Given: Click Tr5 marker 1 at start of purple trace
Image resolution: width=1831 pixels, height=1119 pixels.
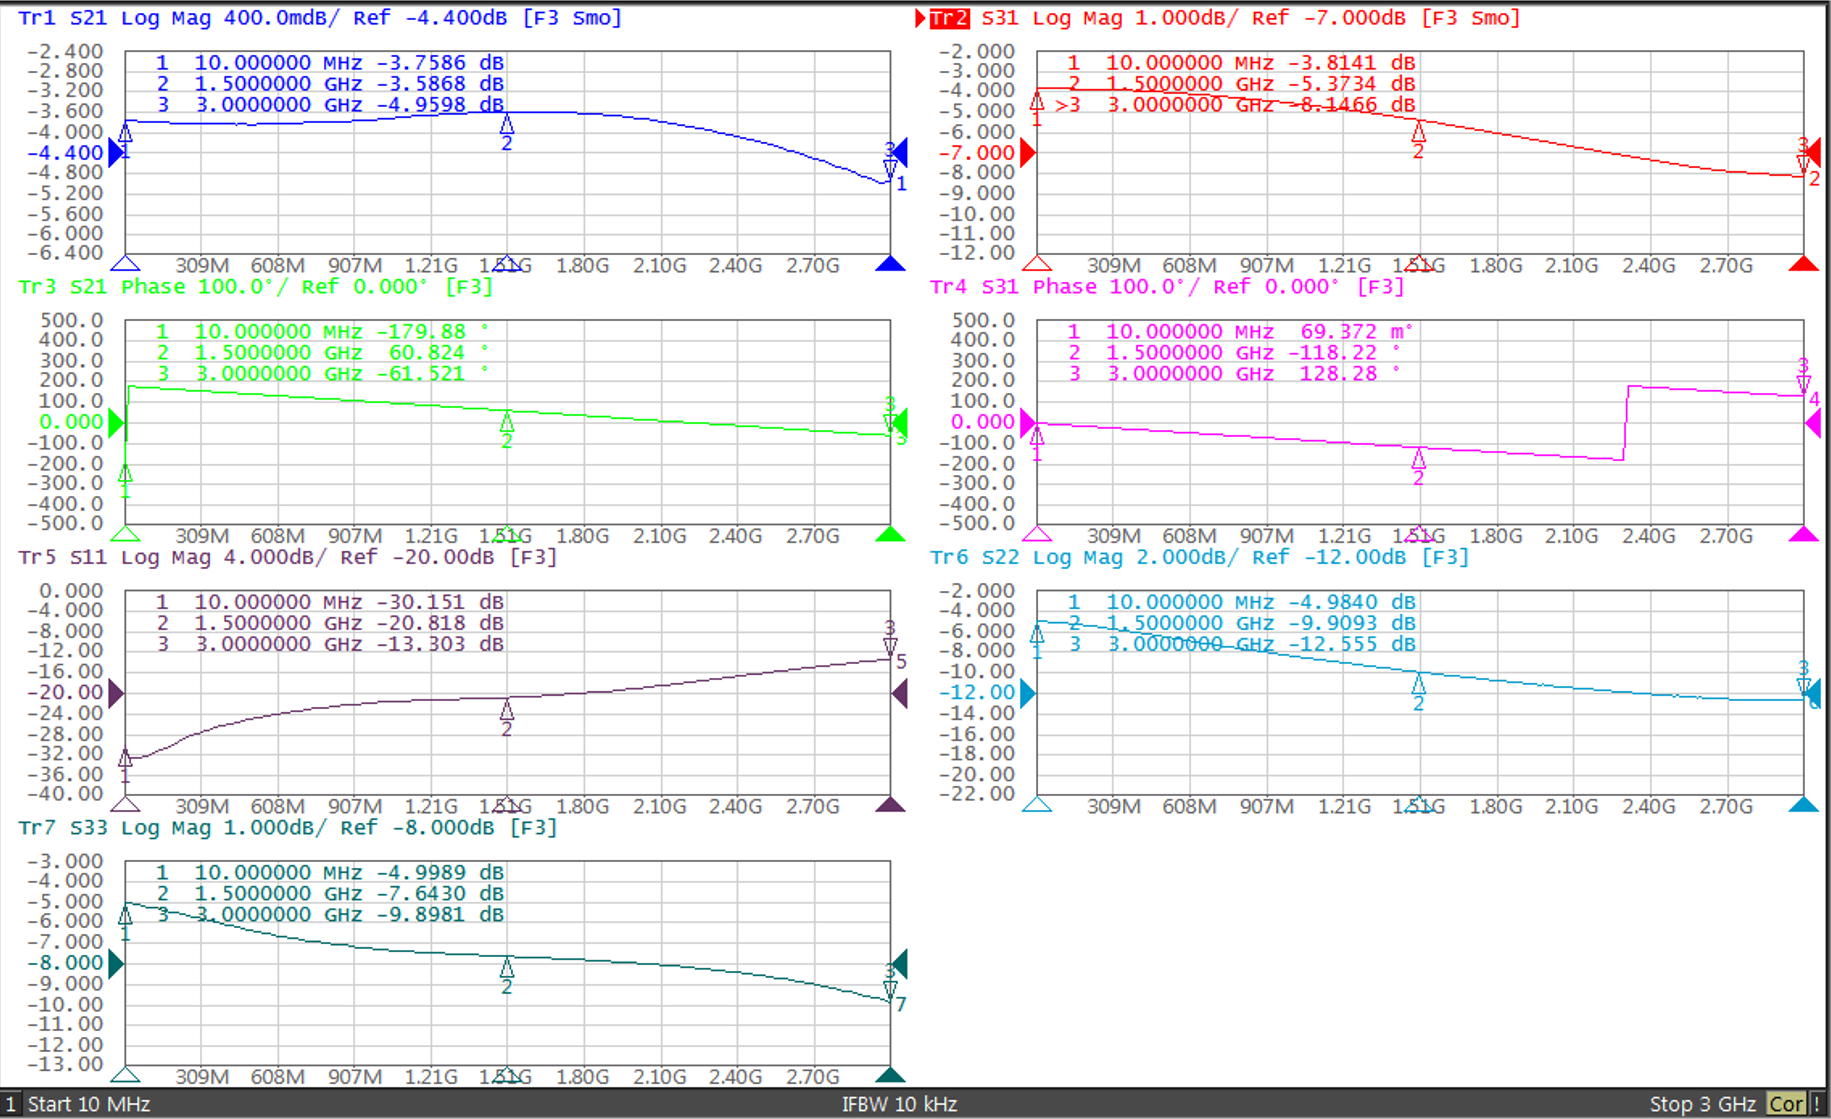Looking at the screenshot, I should 125,759.
